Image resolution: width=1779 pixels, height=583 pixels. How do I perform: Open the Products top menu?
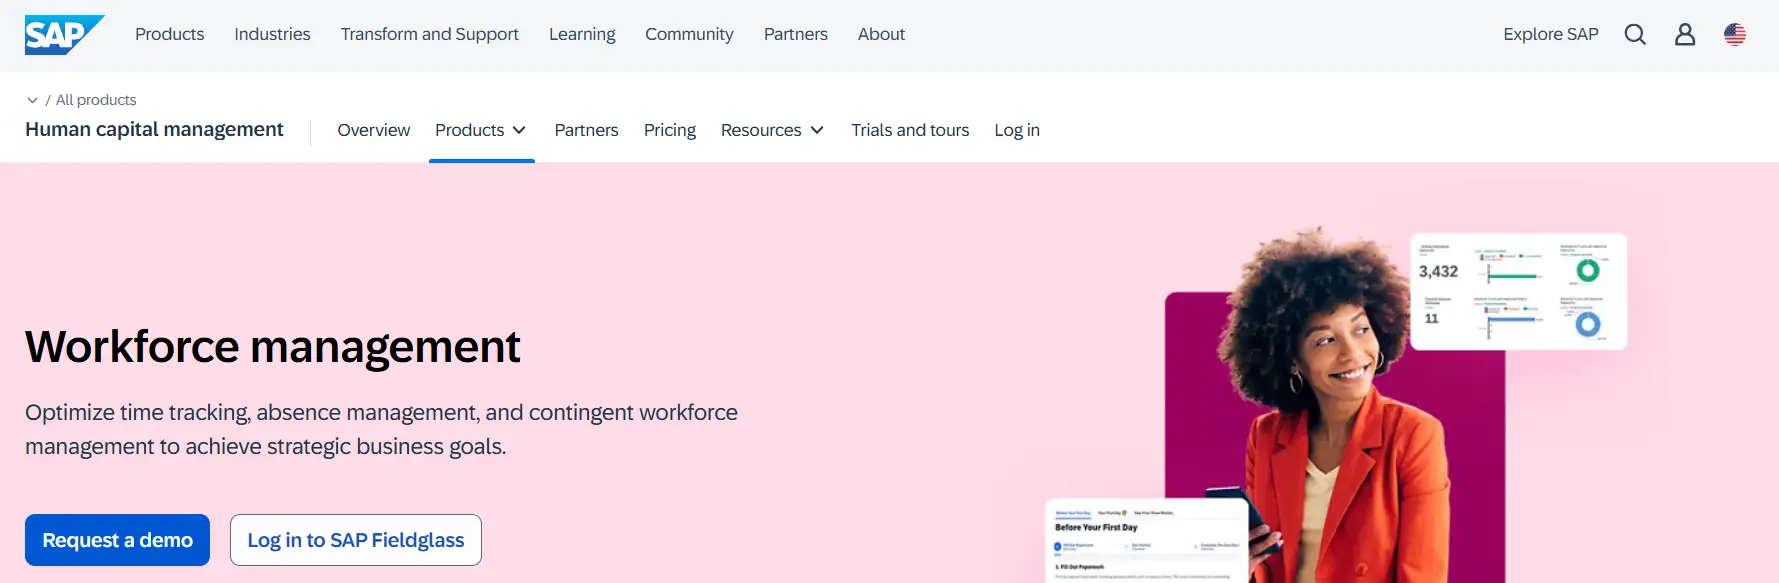(169, 34)
